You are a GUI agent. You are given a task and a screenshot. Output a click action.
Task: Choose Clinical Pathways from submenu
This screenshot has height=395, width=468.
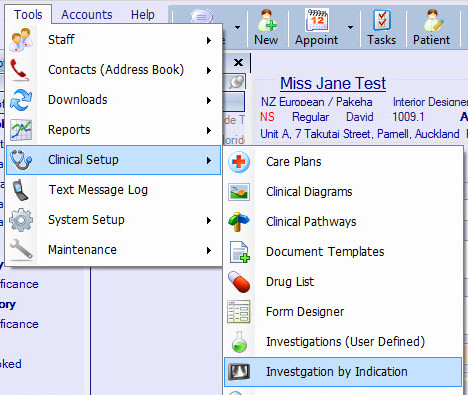[x=343, y=222]
